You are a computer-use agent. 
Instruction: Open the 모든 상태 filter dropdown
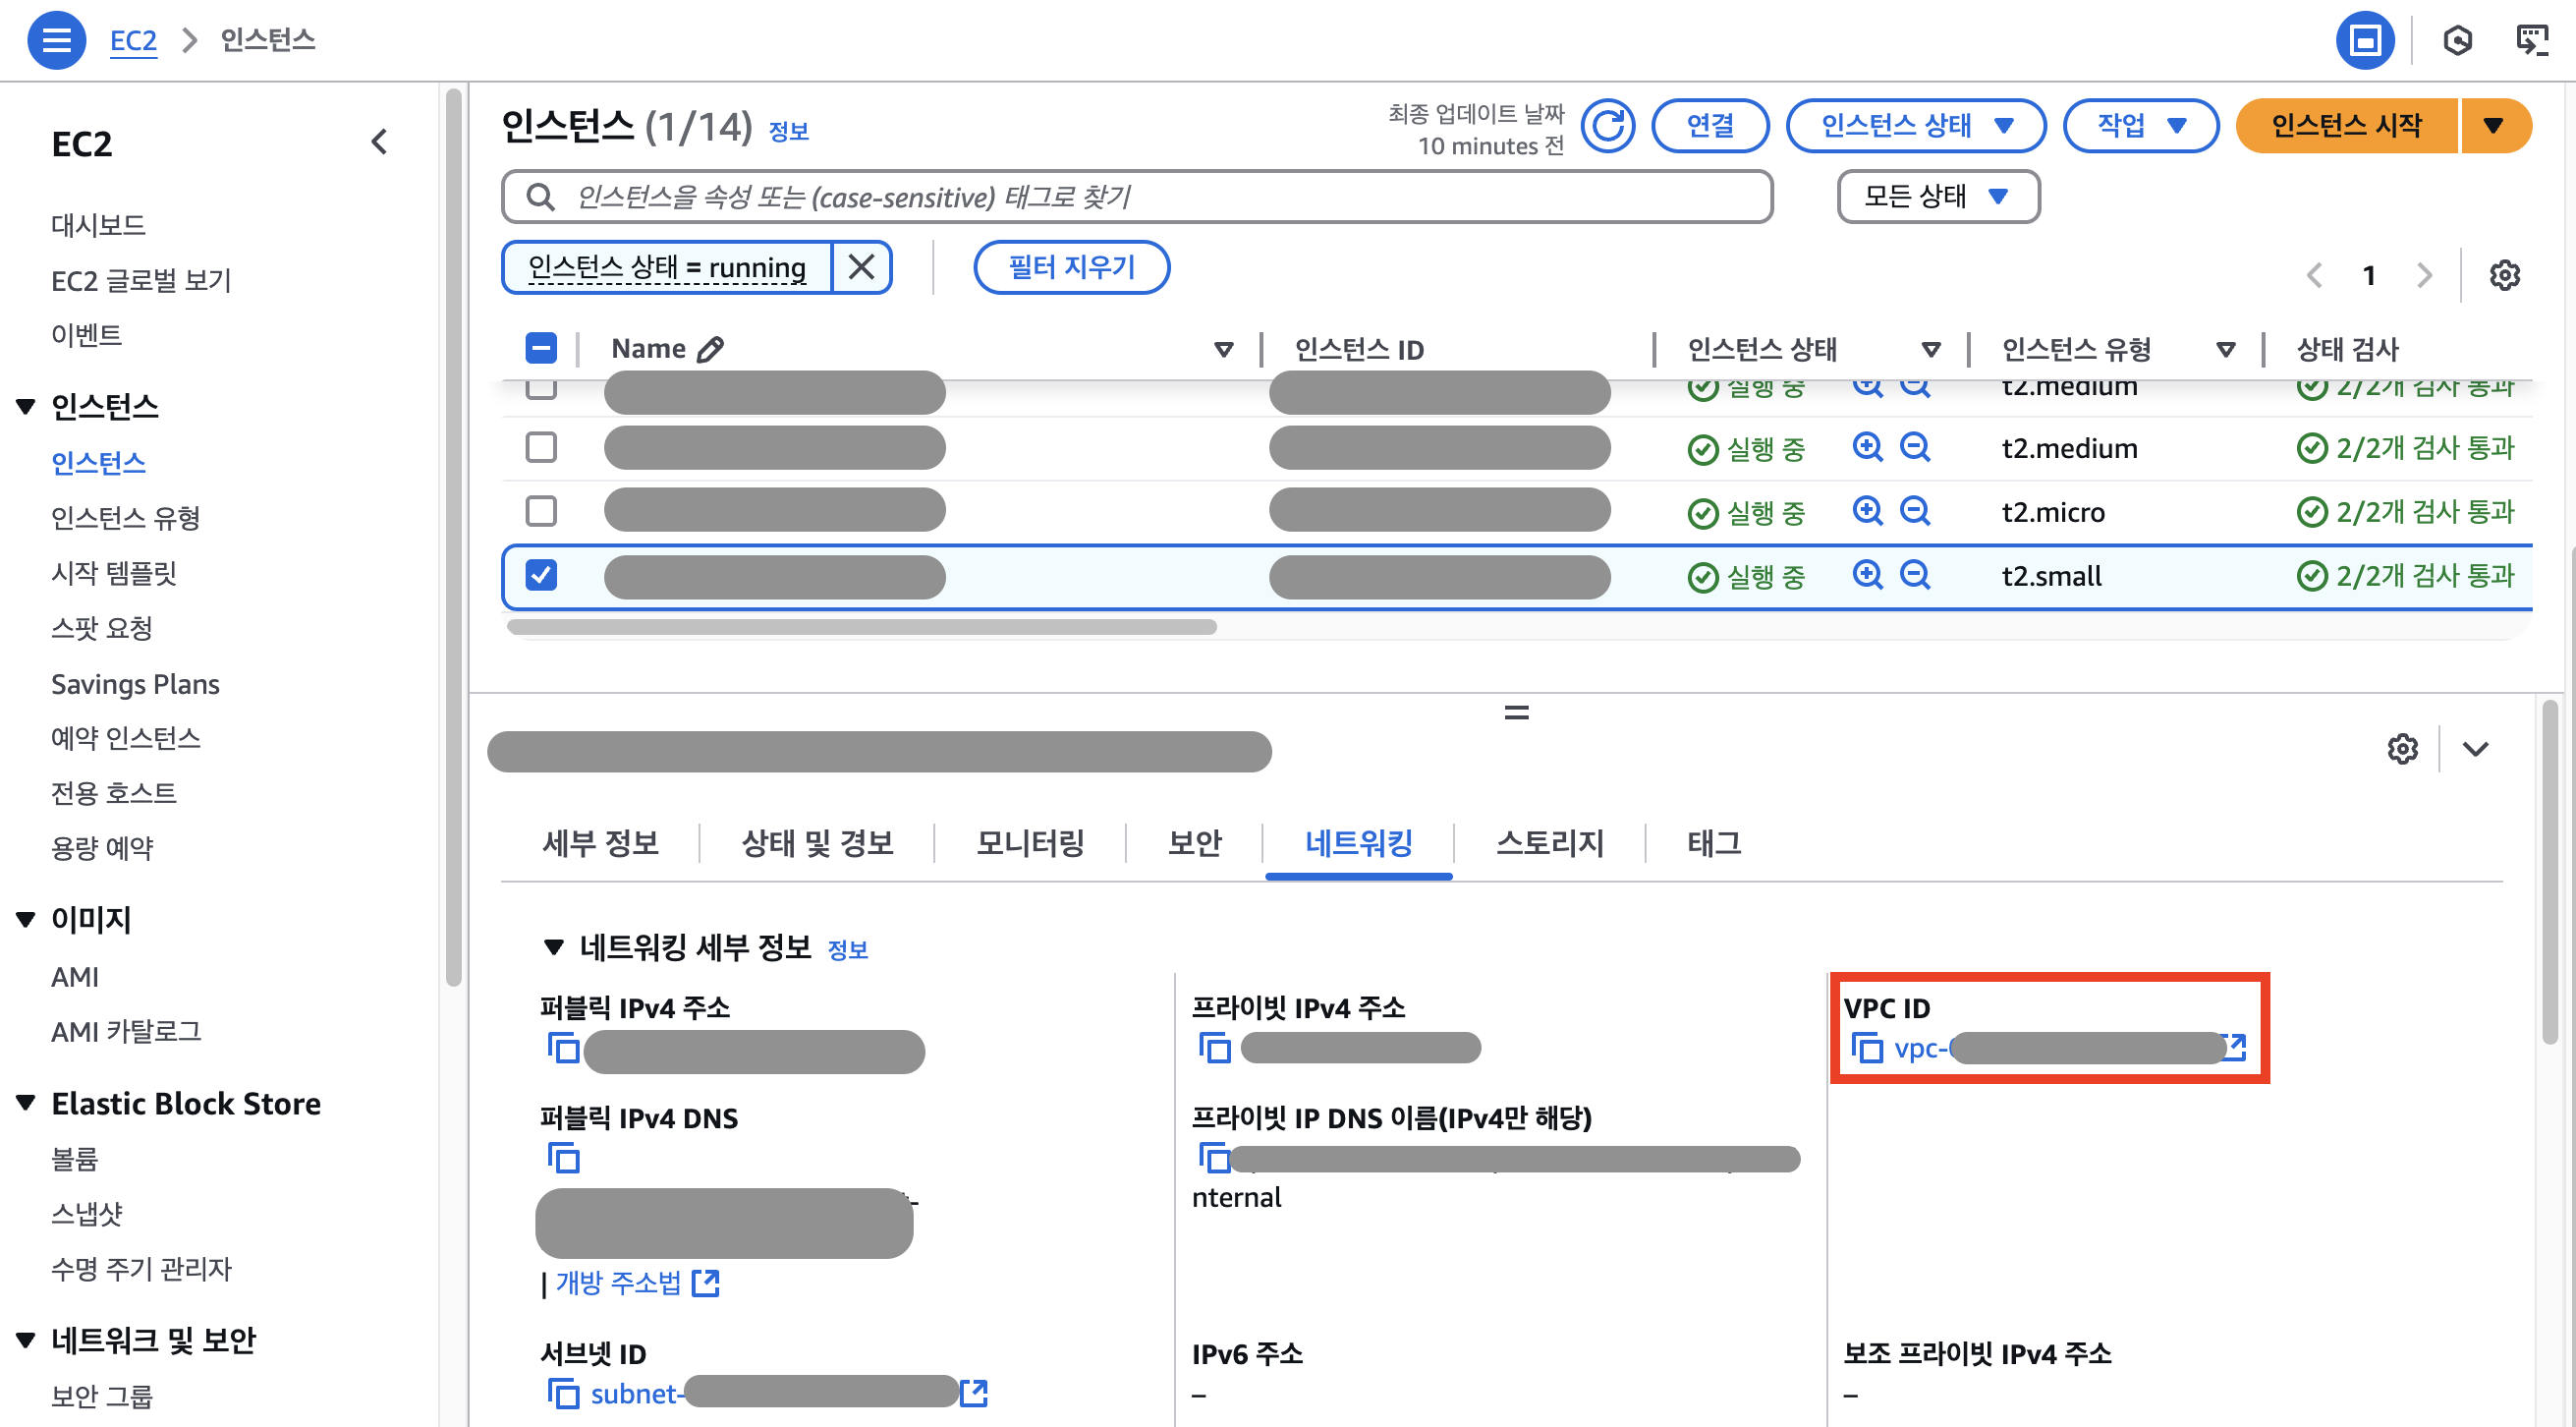[1938, 197]
